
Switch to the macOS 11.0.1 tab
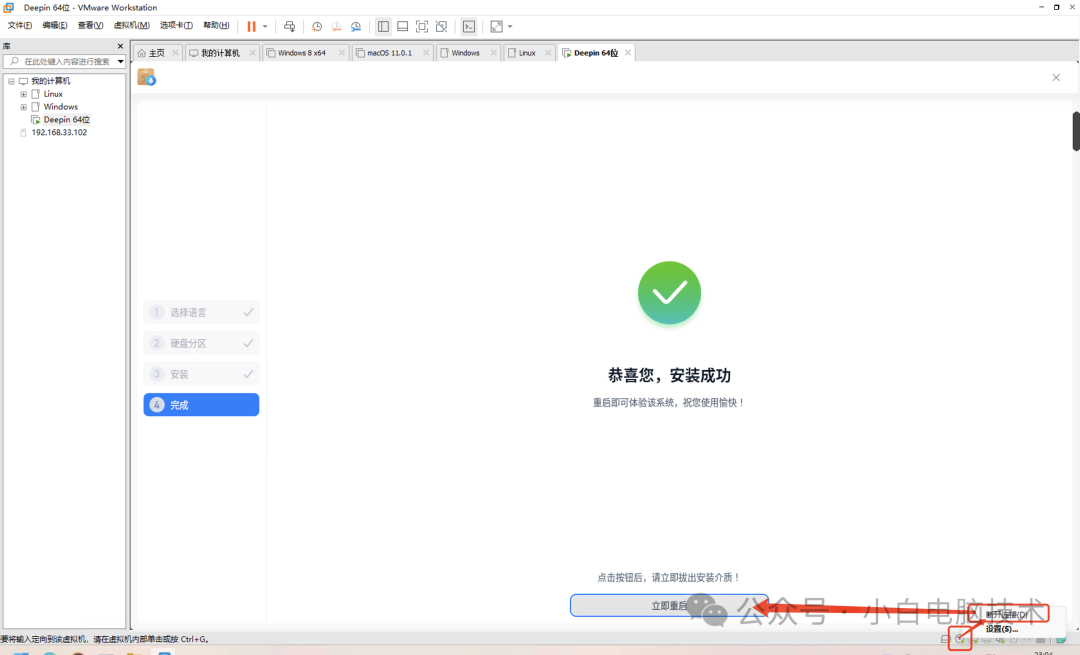390,52
